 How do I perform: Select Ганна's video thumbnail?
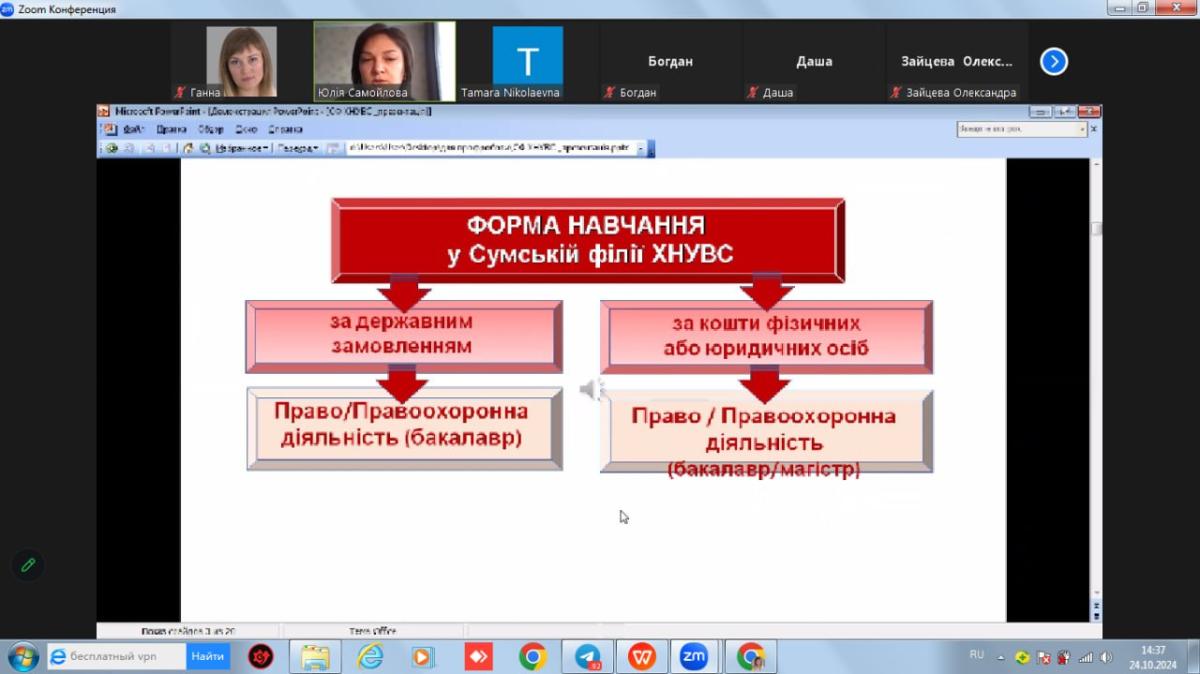(x=241, y=61)
